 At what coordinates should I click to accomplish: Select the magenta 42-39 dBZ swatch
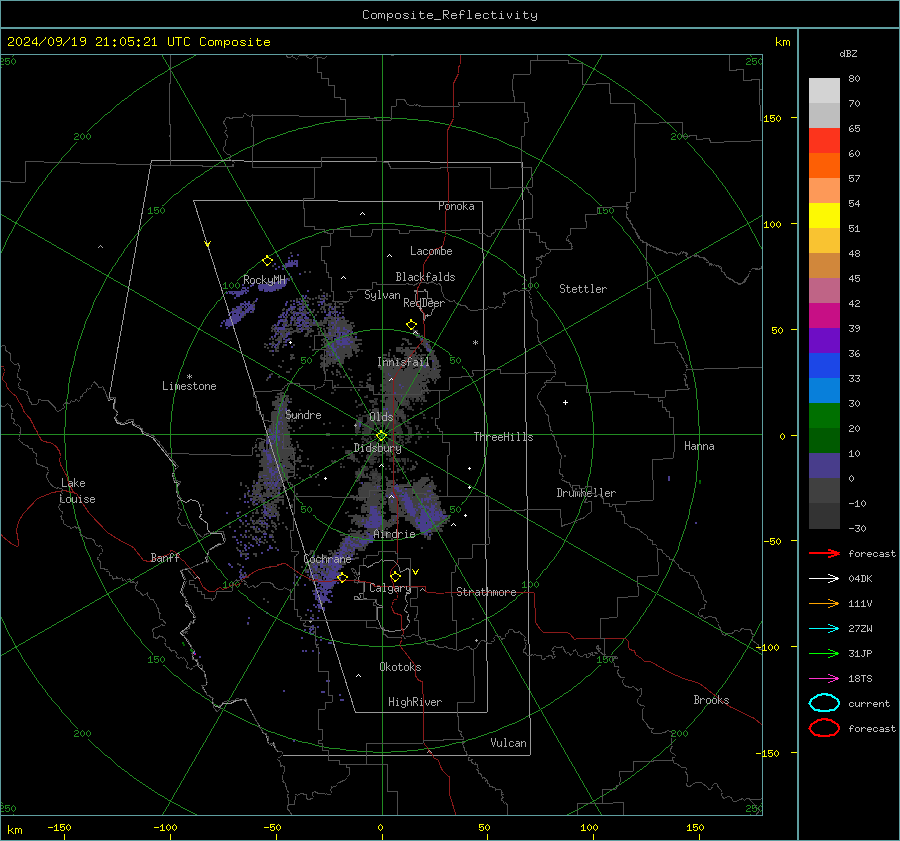824,315
